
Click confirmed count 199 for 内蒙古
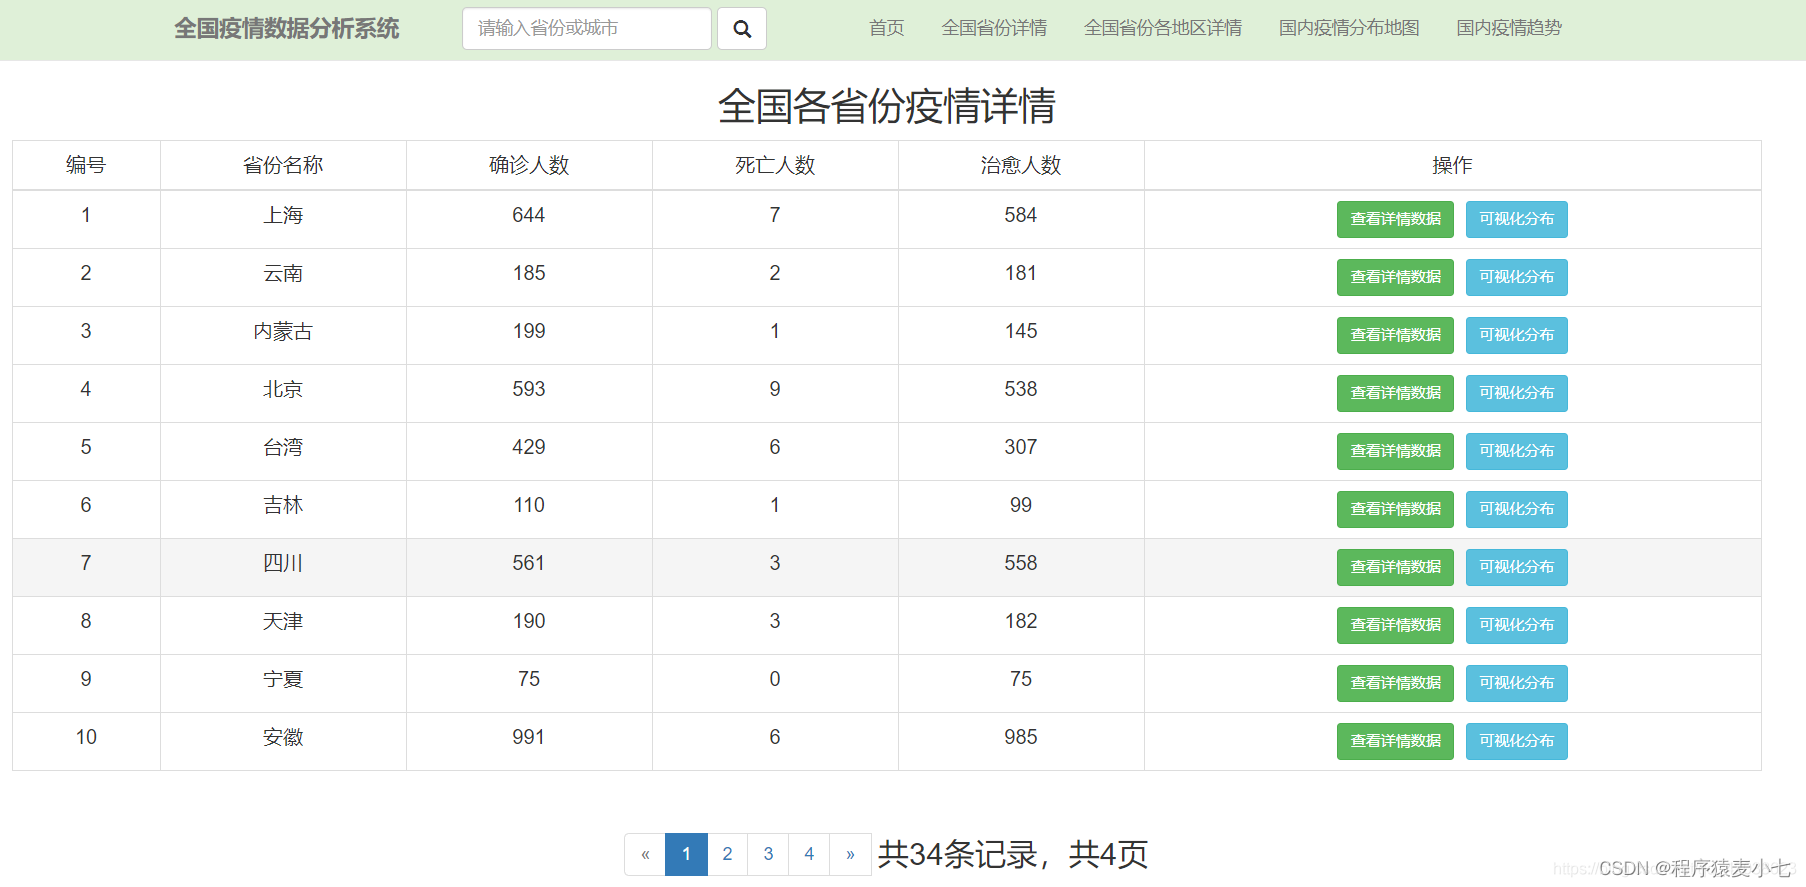529,331
